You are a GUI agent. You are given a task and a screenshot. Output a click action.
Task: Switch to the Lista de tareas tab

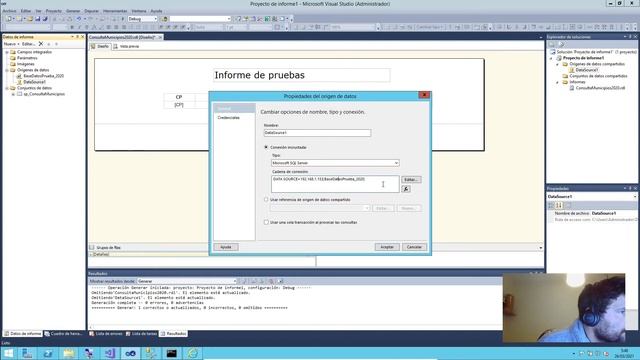pyautogui.click(x=141, y=334)
